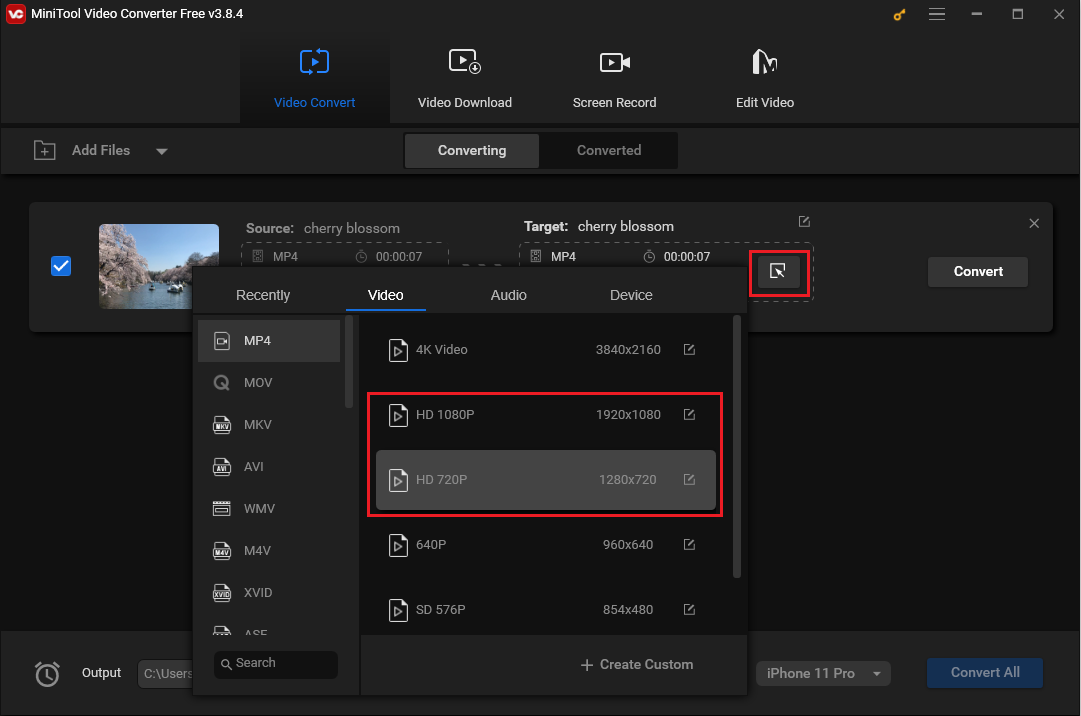Select the 4K Video 3840x2160 preset
The image size is (1081, 716).
tap(545, 349)
